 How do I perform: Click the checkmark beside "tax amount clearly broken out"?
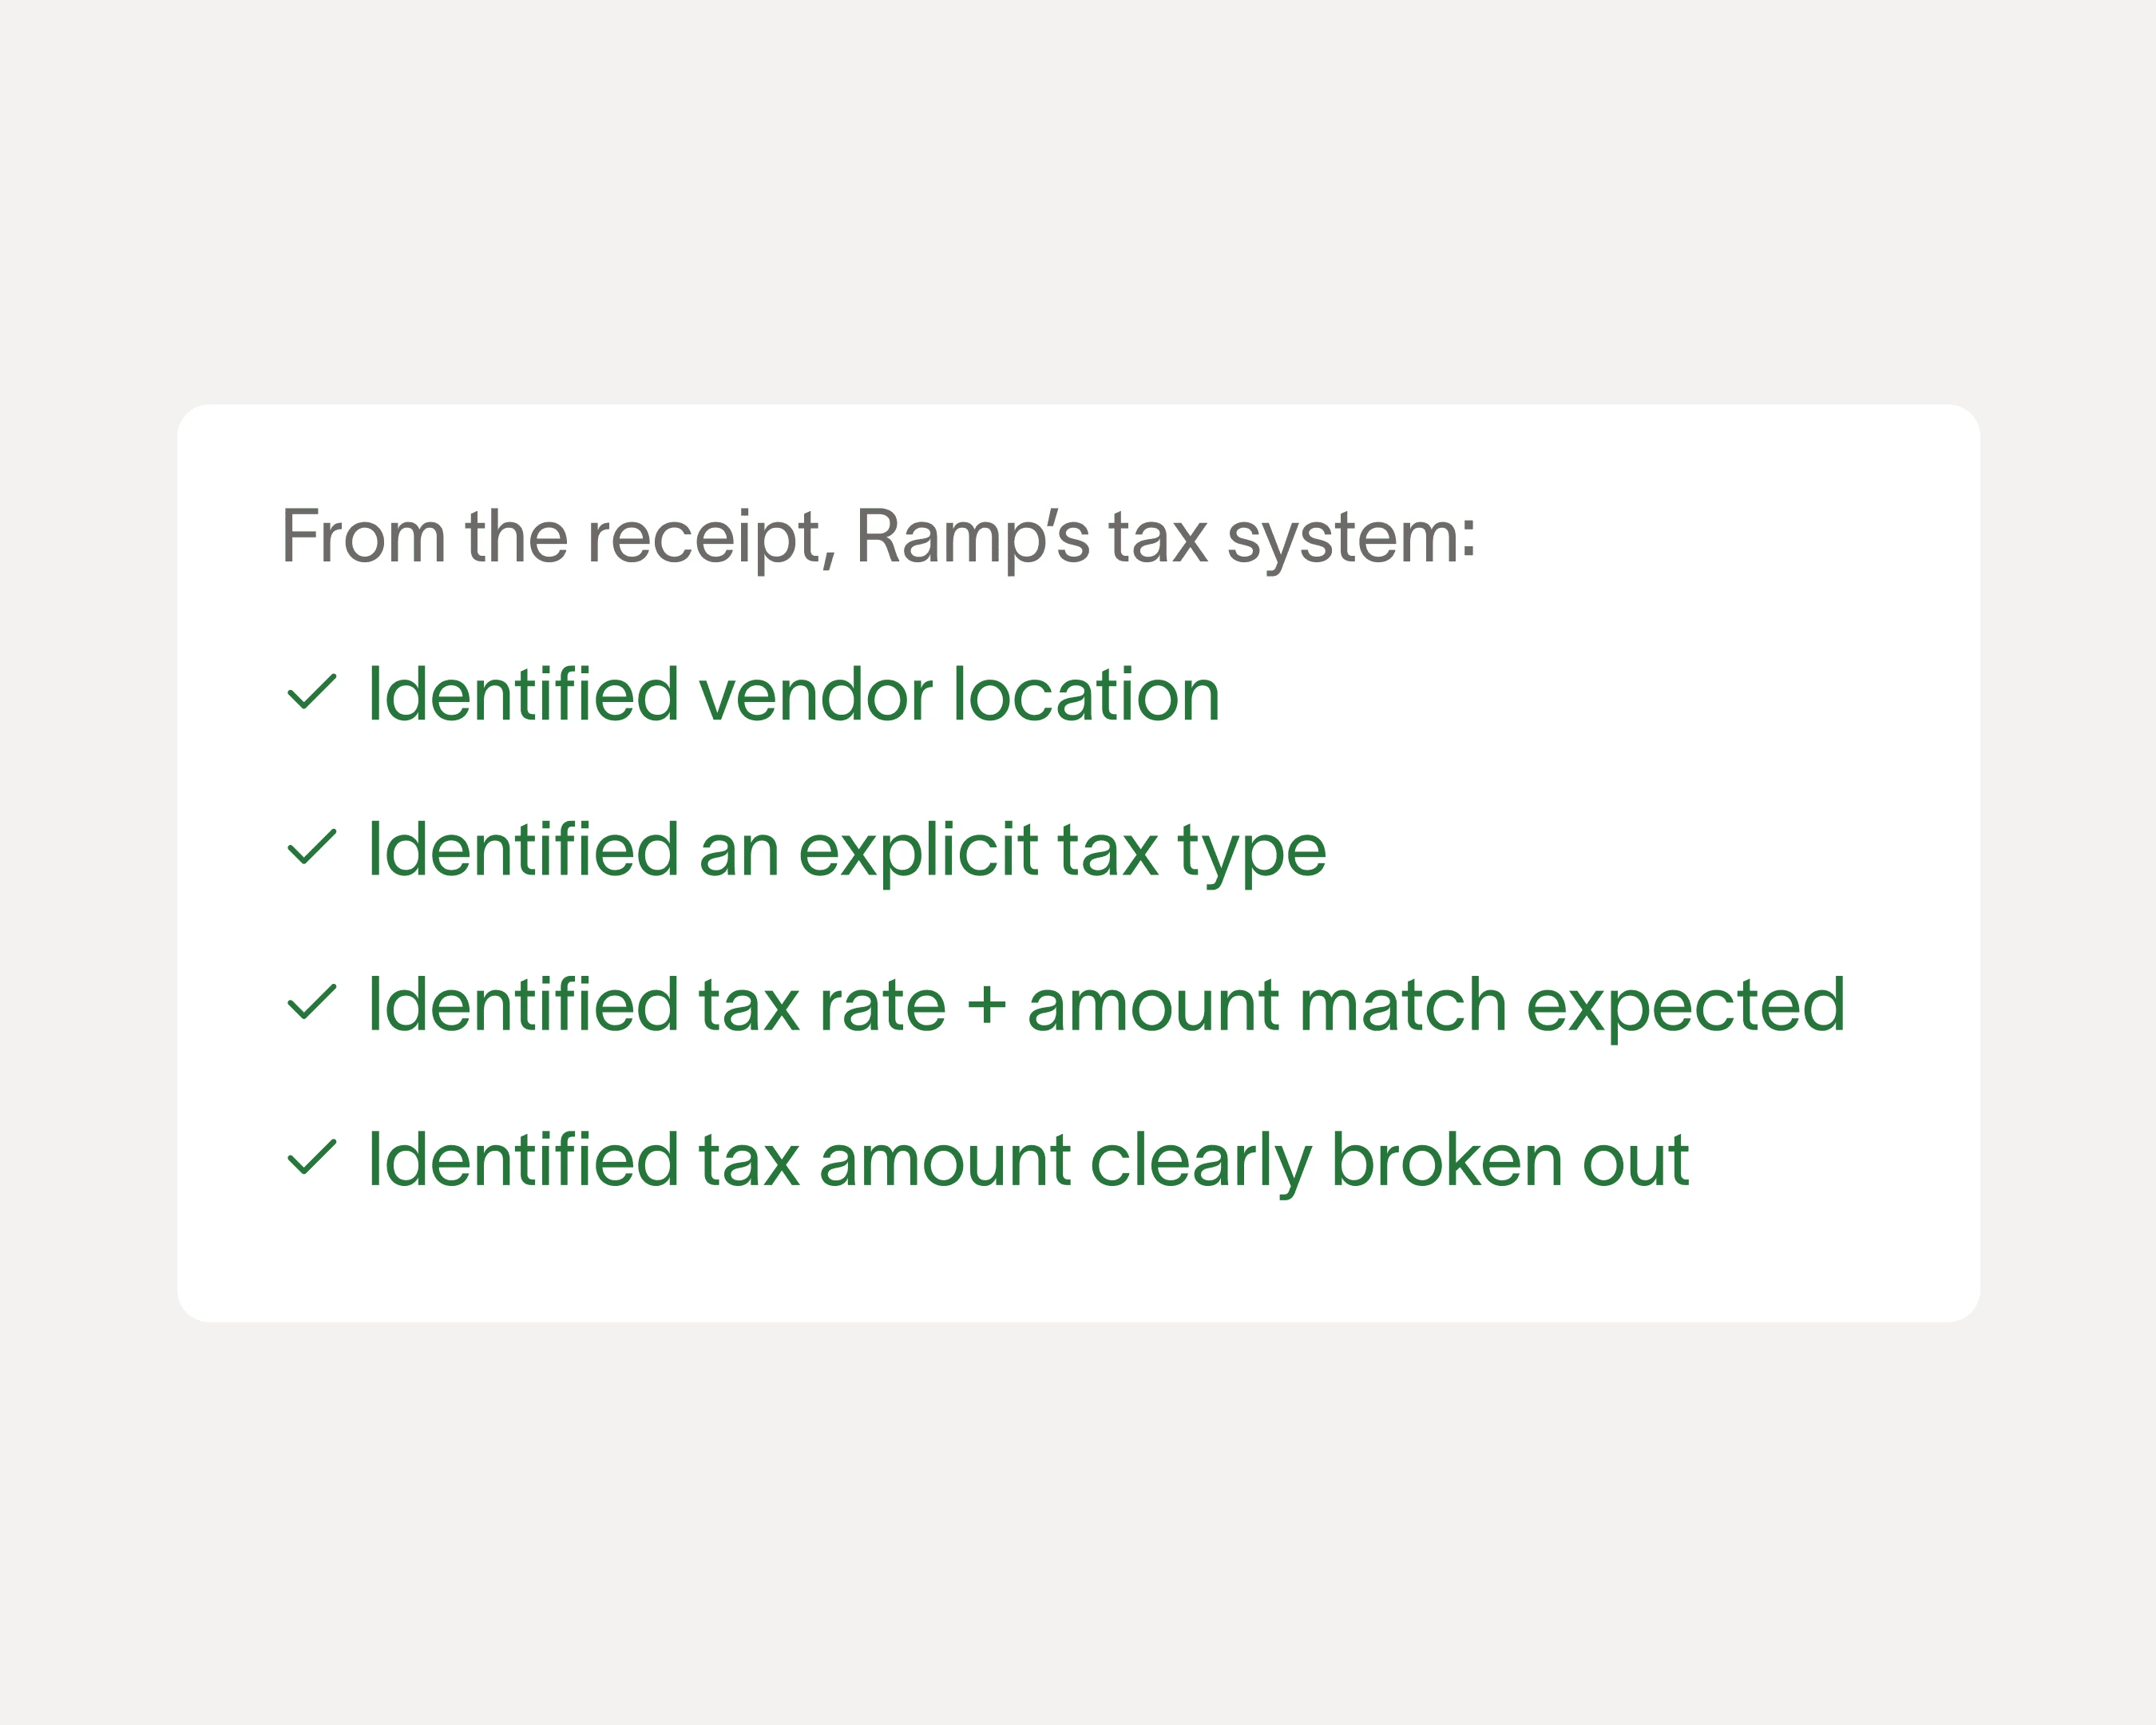[x=311, y=1158]
